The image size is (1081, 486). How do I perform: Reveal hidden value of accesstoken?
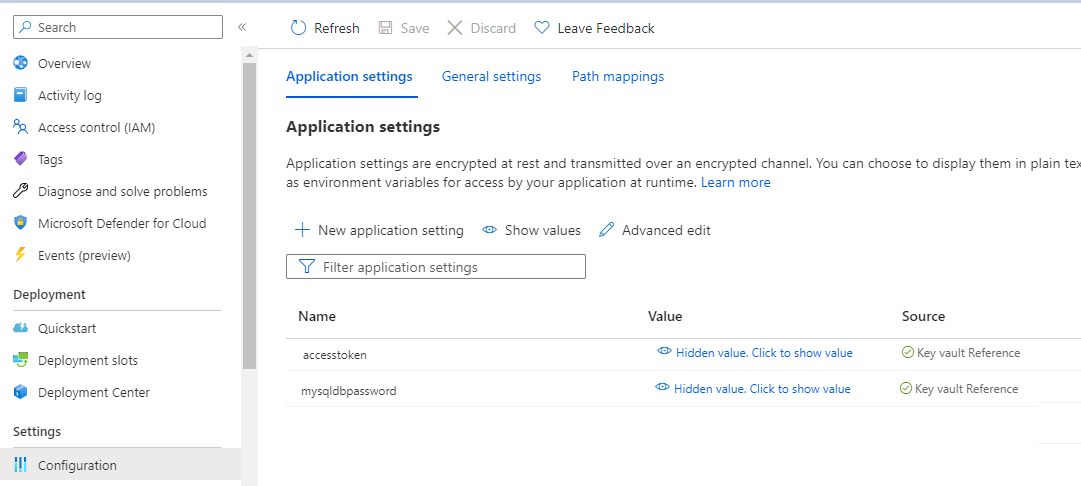pos(755,353)
